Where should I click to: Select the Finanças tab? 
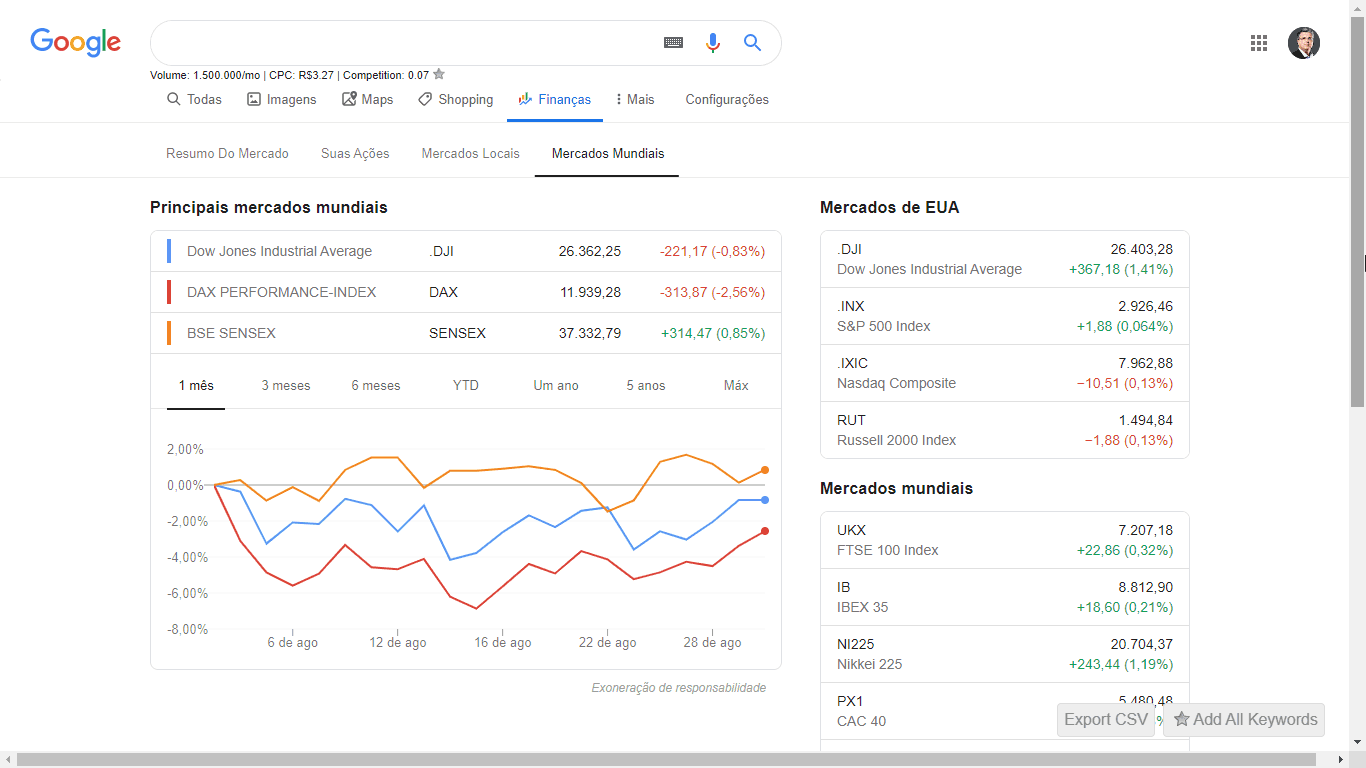click(x=555, y=99)
